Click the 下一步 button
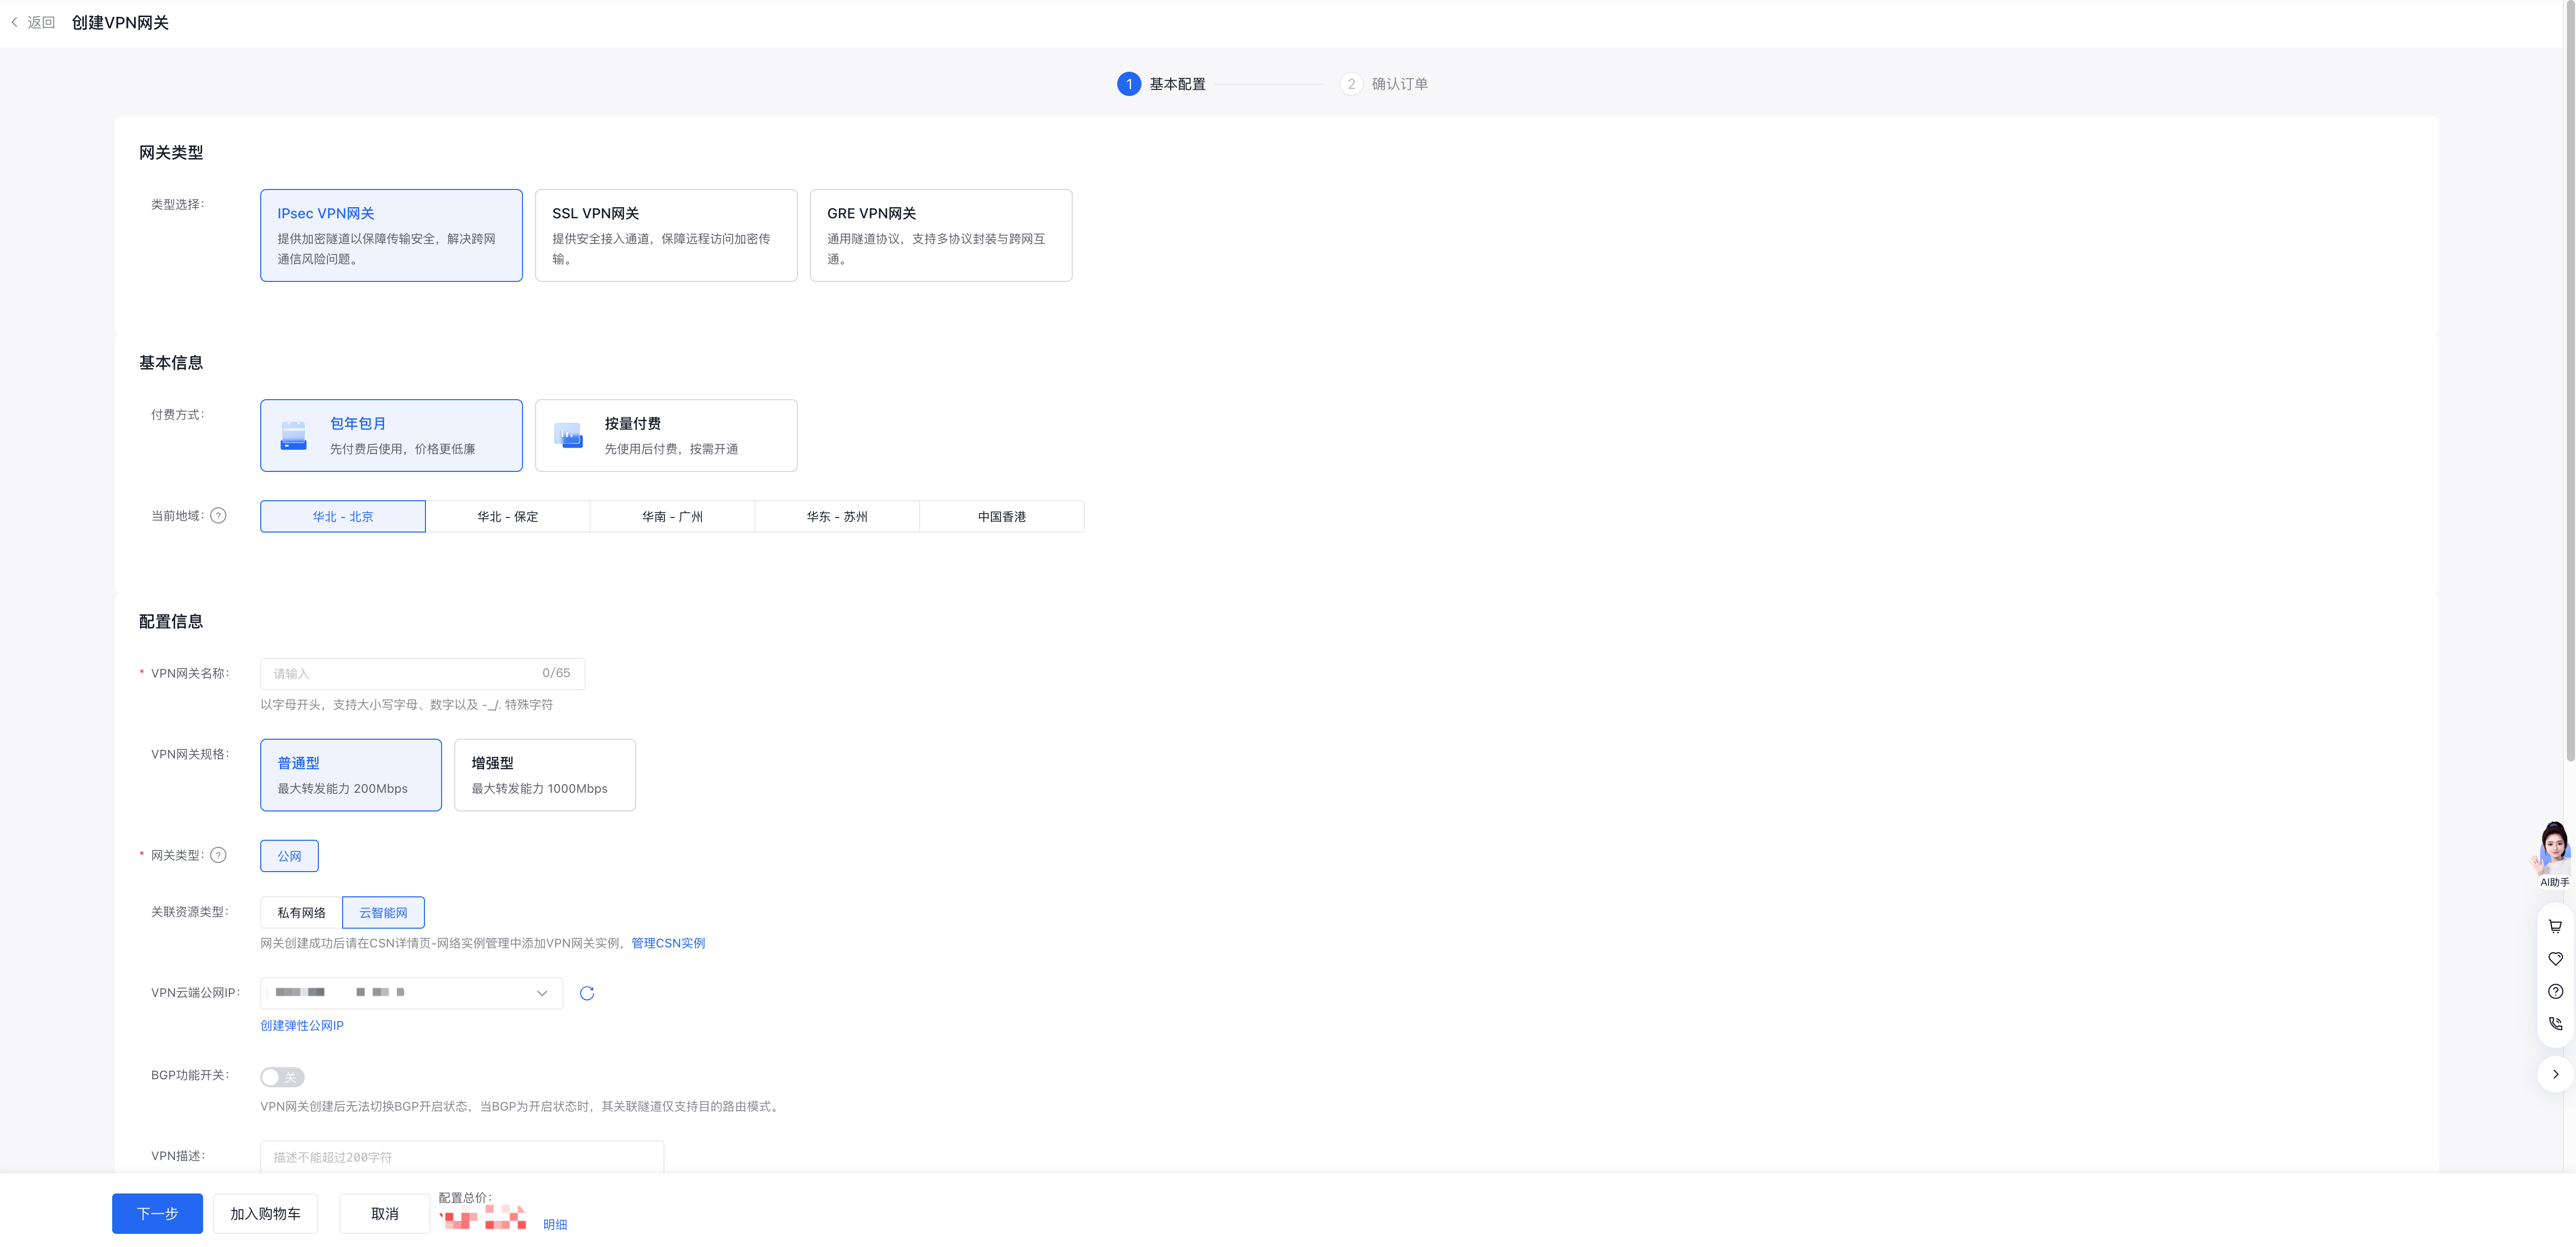This screenshot has height=1247, width=2576. click(x=157, y=1213)
